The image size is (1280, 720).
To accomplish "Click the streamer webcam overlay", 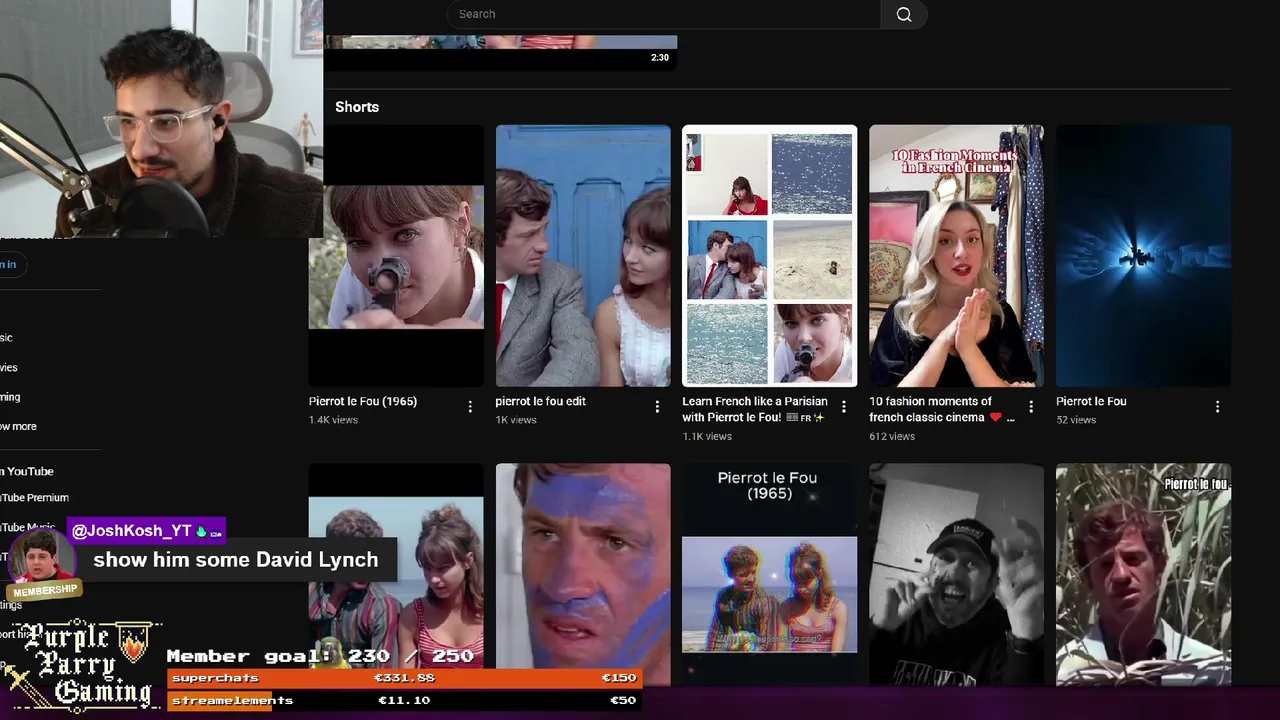I will click(x=161, y=118).
